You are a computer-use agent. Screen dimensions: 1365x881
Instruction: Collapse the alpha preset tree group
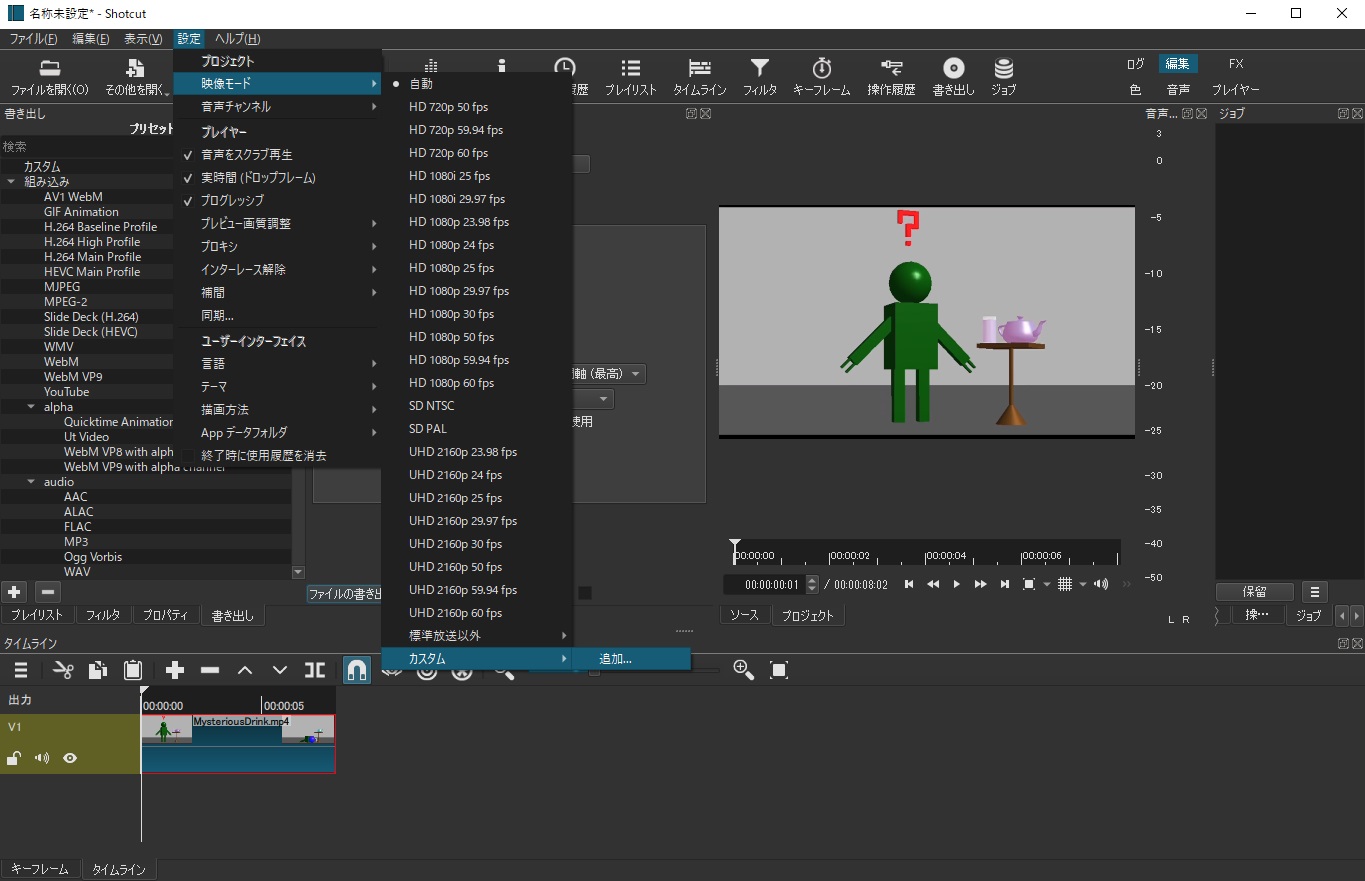pos(31,407)
